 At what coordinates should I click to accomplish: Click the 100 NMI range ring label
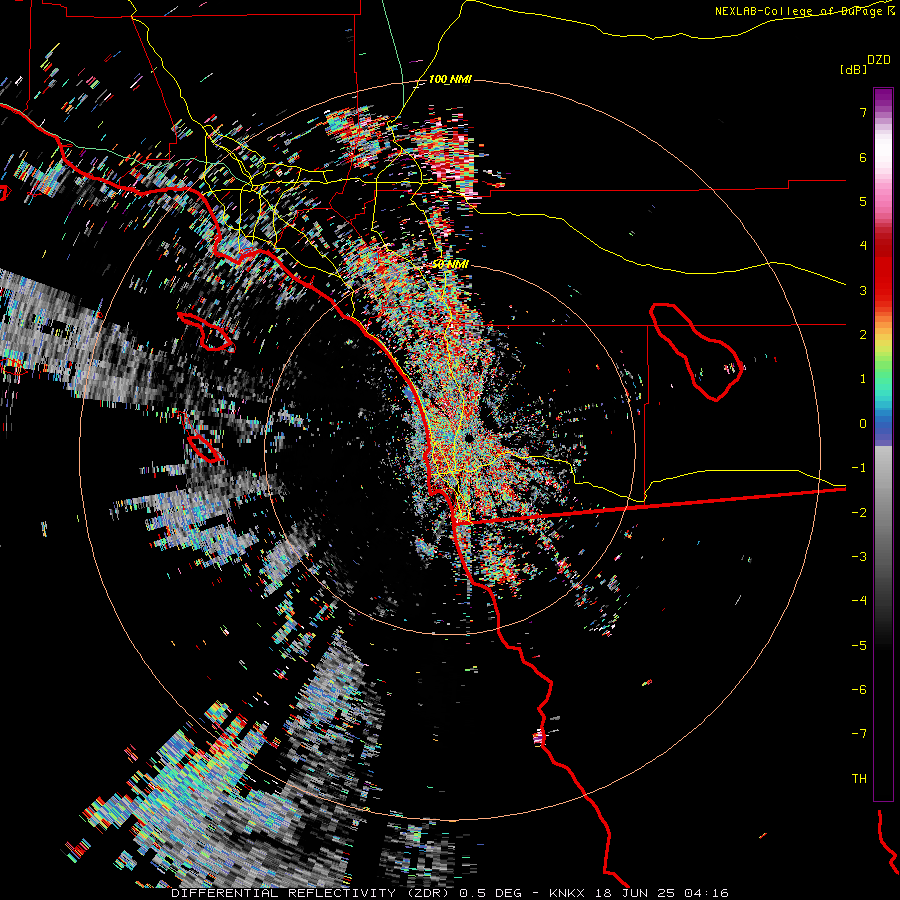(450, 79)
